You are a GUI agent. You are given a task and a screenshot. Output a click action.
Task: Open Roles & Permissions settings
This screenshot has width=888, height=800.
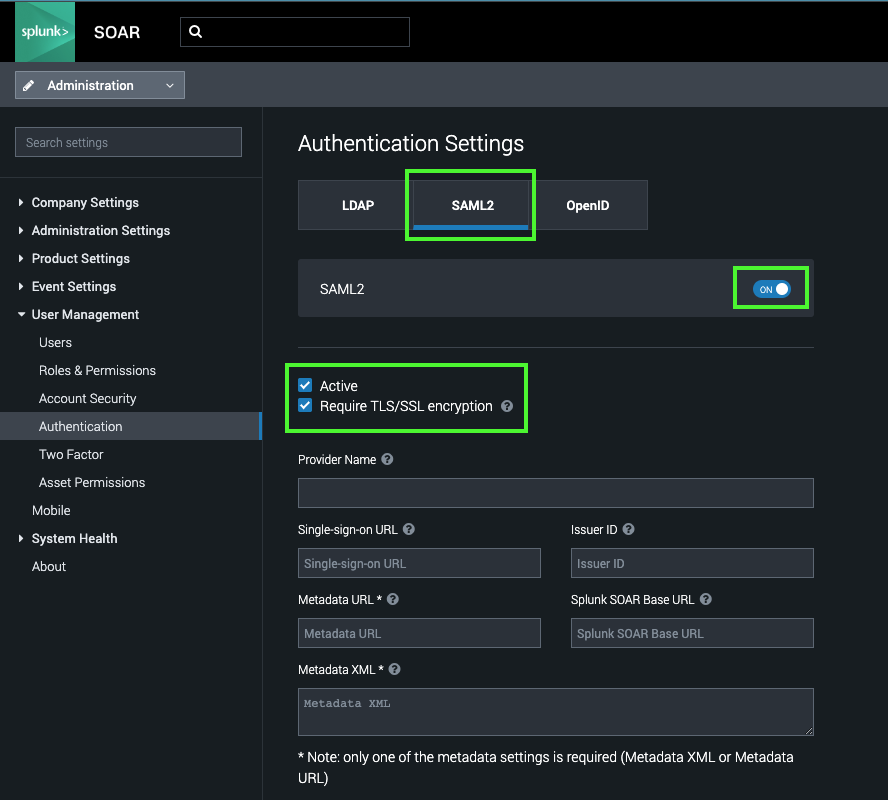click(x=97, y=370)
